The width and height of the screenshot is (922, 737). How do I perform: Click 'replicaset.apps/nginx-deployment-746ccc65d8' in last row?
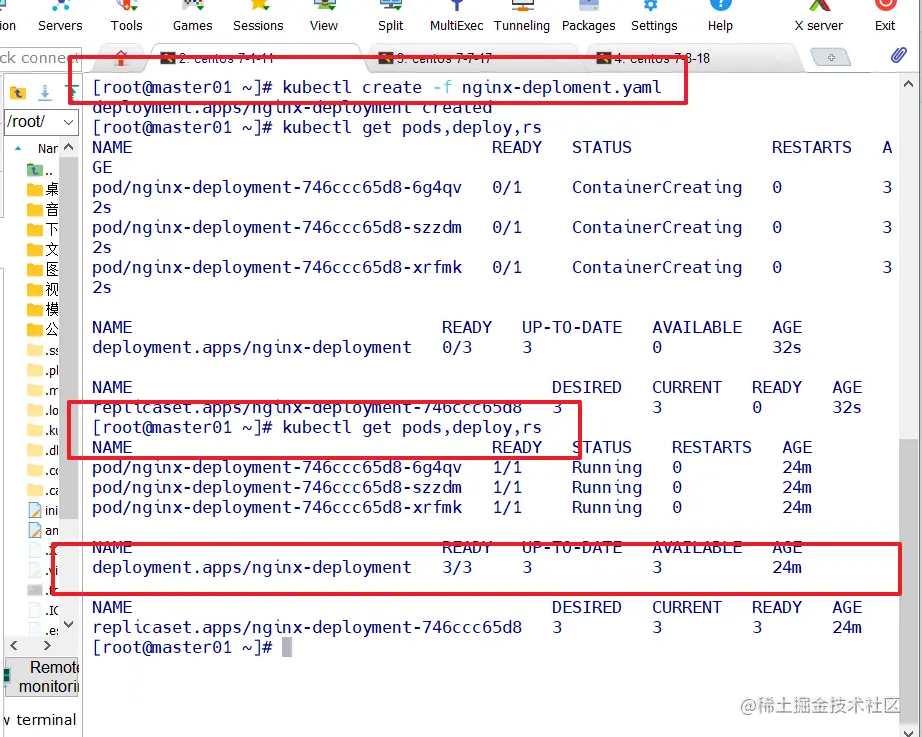pos(307,628)
